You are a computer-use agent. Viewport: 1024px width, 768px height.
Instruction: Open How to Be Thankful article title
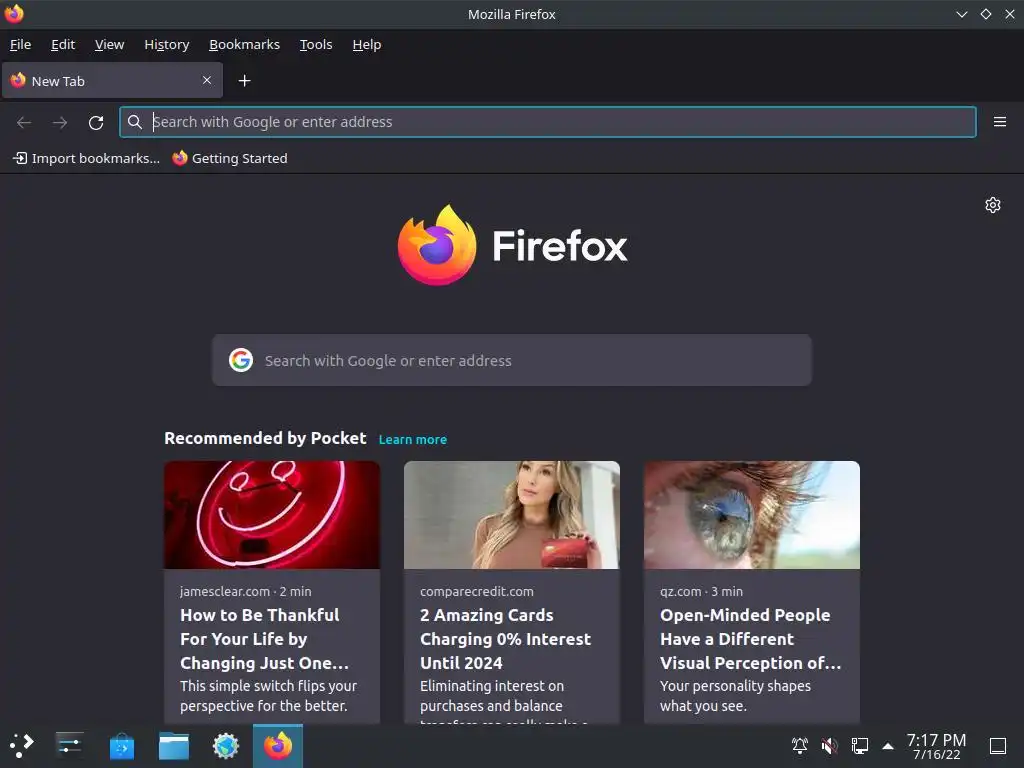pos(264,639)
